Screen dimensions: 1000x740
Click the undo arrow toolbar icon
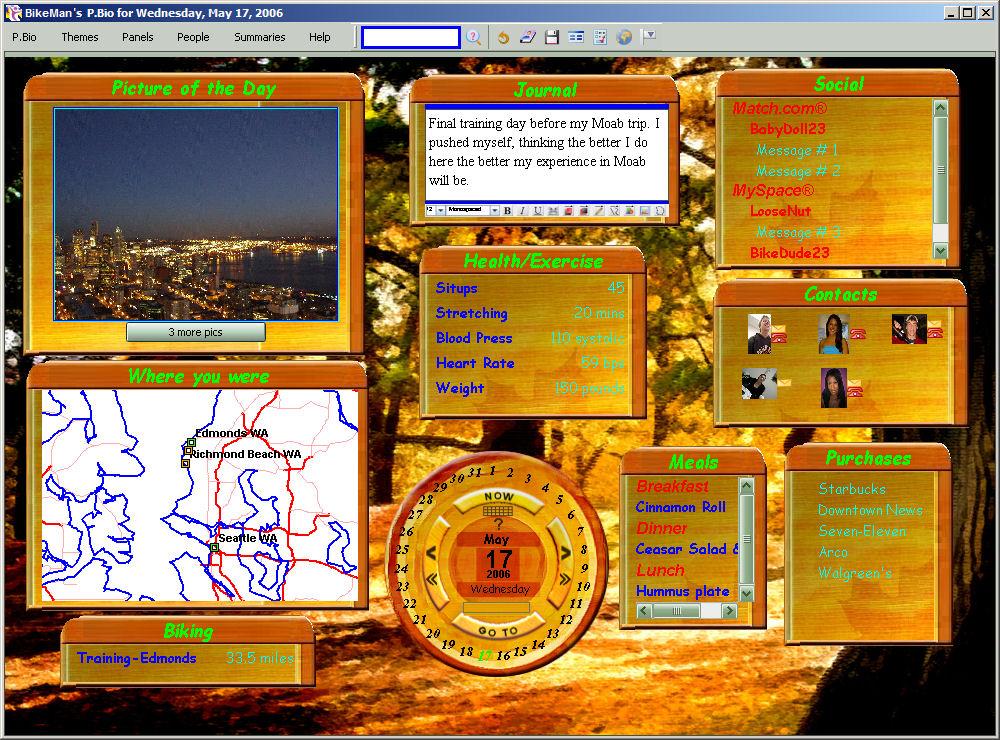tap(503, 37)
